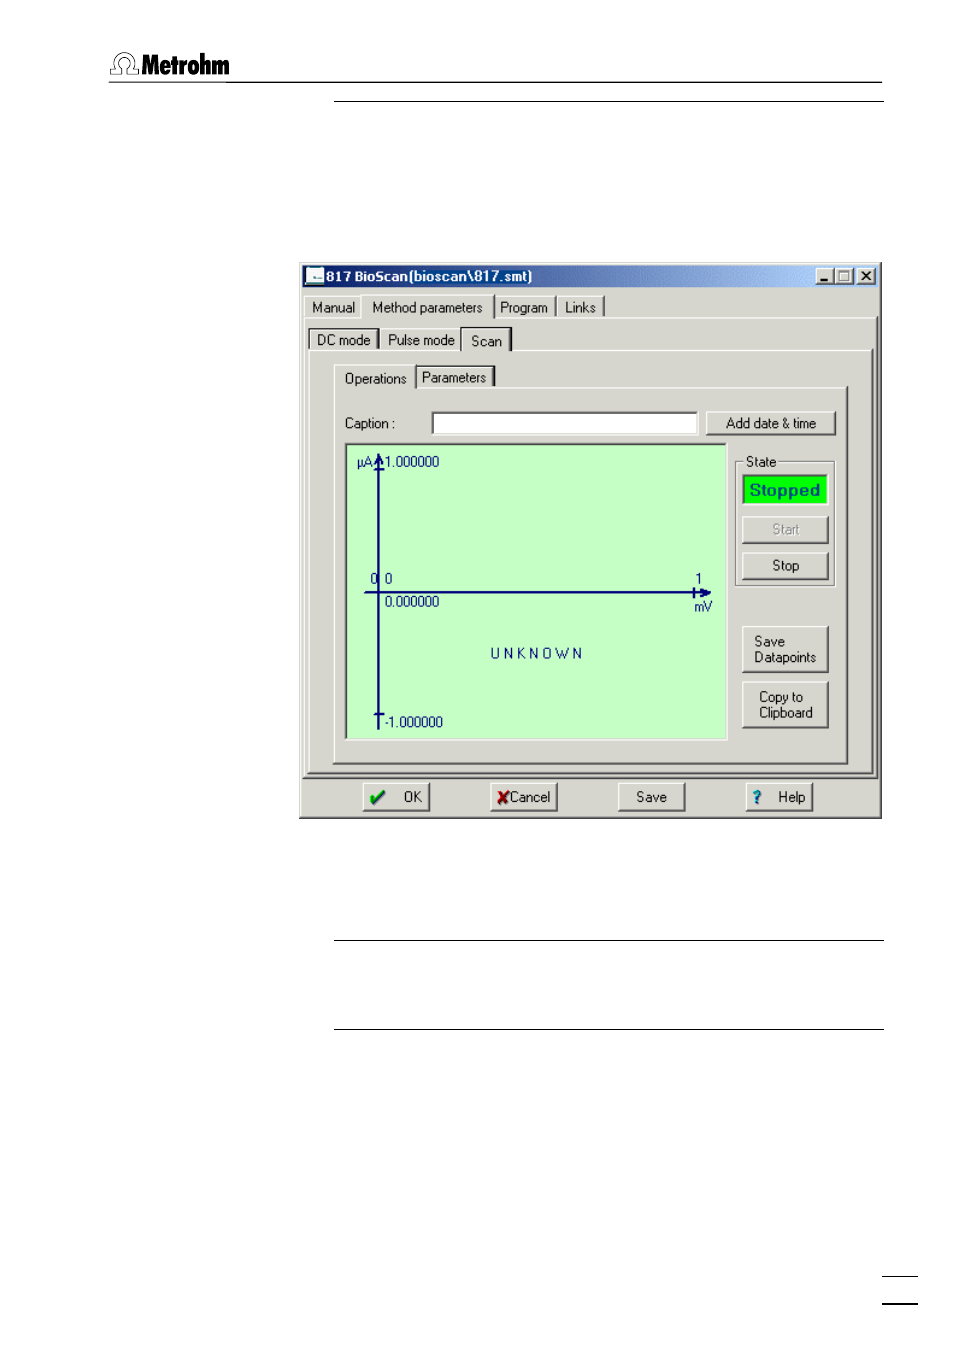
Task: Open the Manual tab
Action: tap(333, 308)
